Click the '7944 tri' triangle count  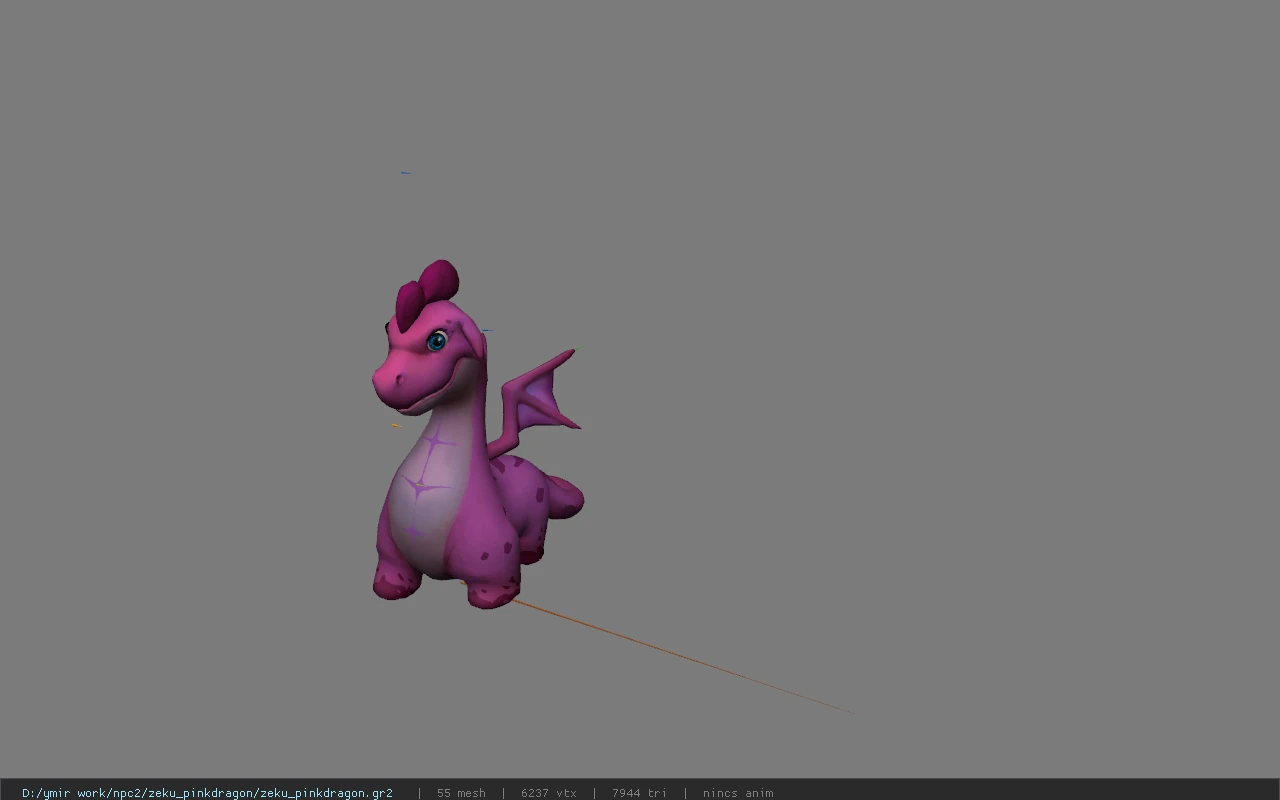639,793
